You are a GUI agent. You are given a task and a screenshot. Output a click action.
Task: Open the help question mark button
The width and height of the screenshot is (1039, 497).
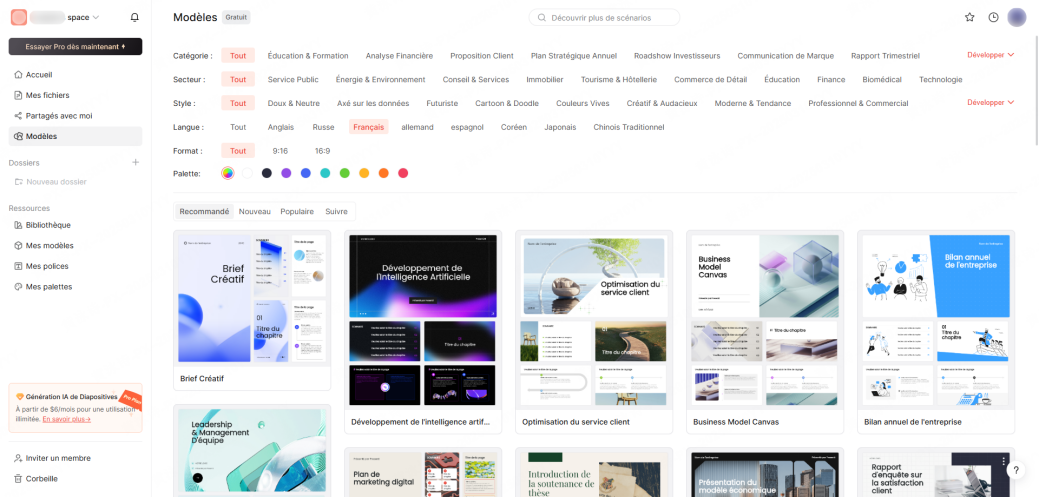(x=1016, y=470)
